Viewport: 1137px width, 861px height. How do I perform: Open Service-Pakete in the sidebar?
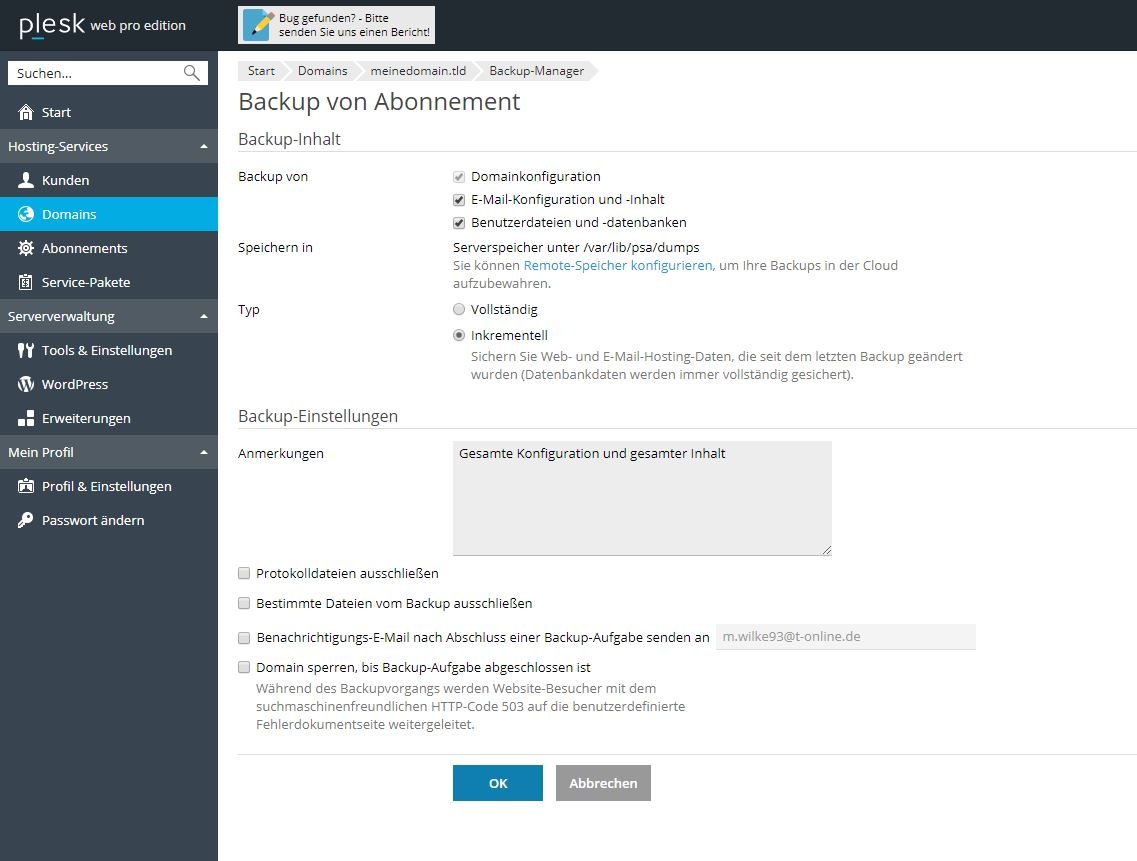109,282
